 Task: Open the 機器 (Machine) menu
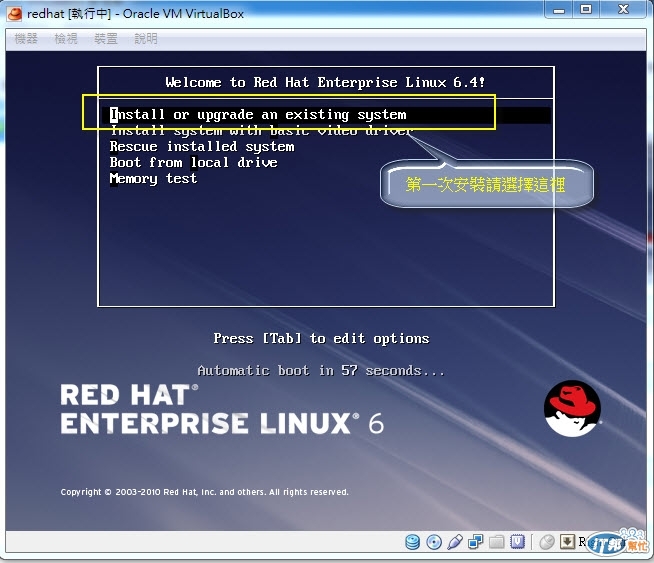[26, 39]
